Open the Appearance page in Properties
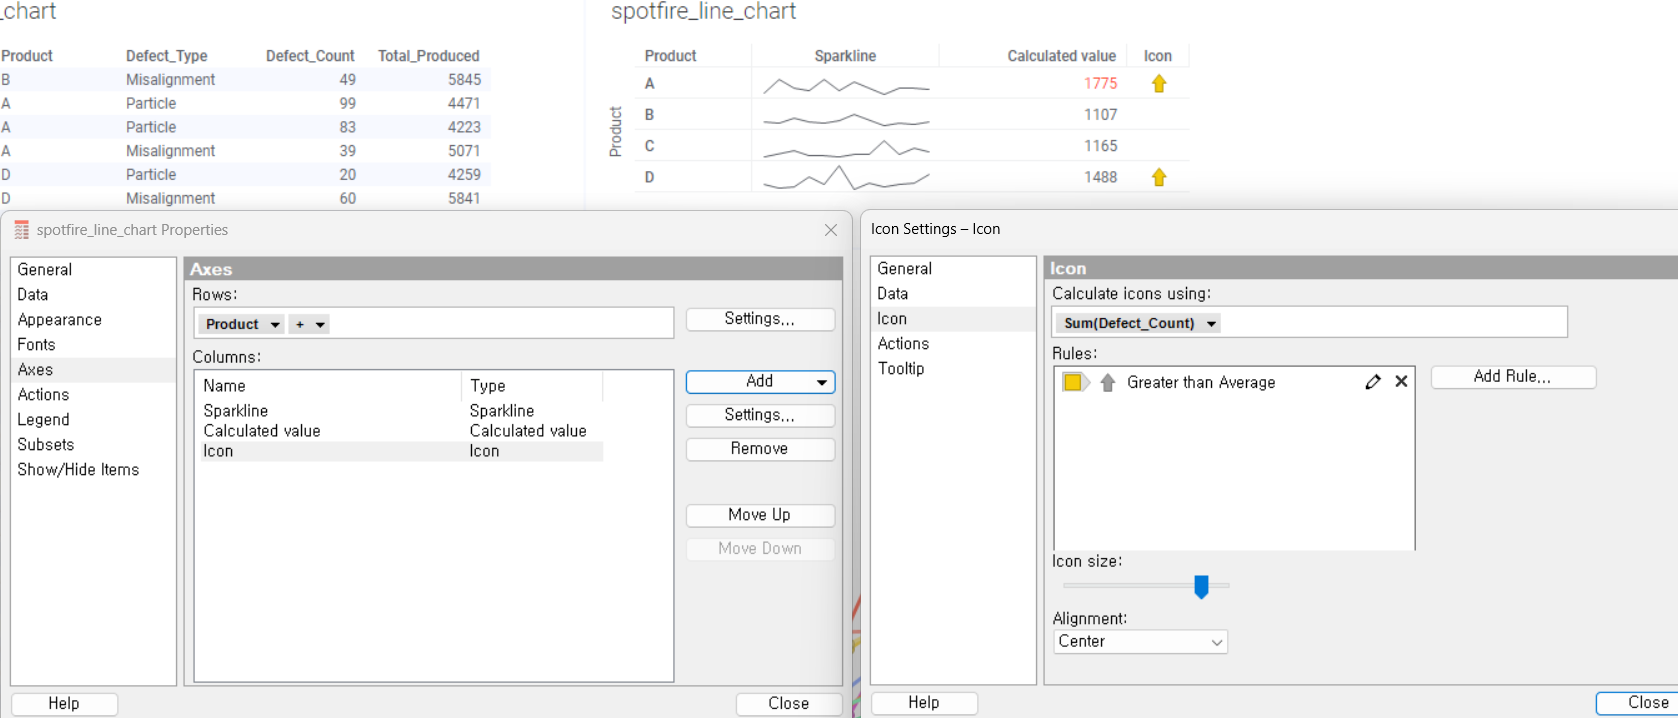 60,320
